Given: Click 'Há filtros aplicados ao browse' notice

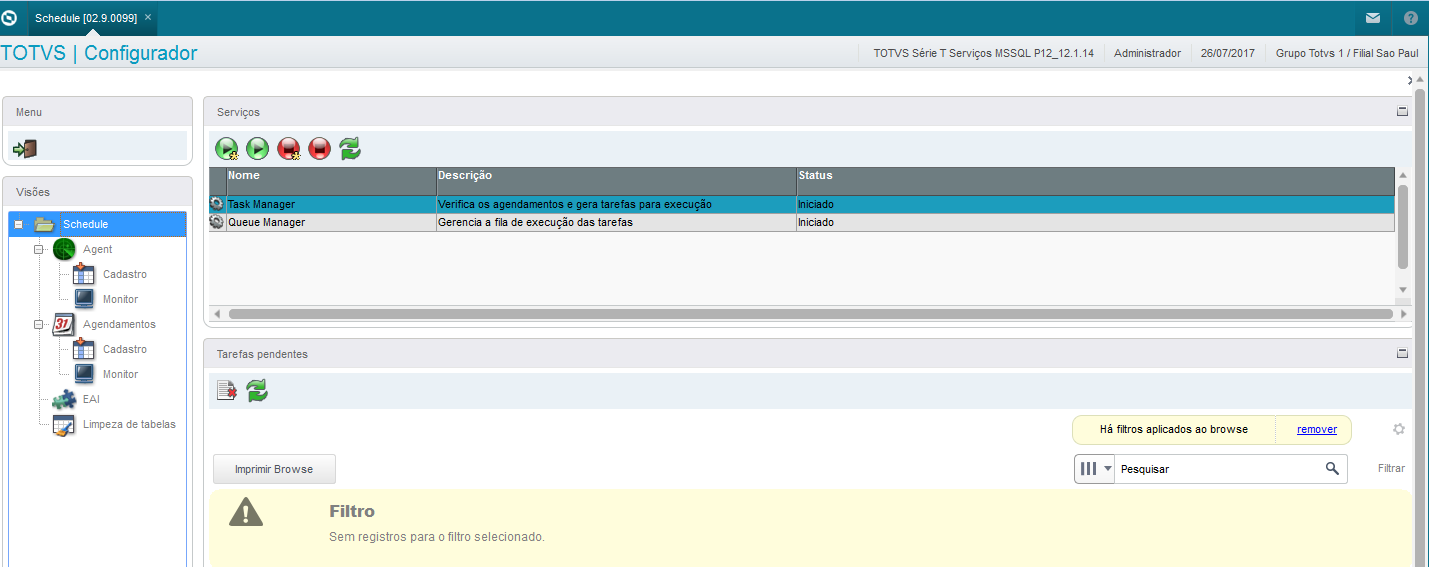Looking at the screenshot, I should [1174, 429].
